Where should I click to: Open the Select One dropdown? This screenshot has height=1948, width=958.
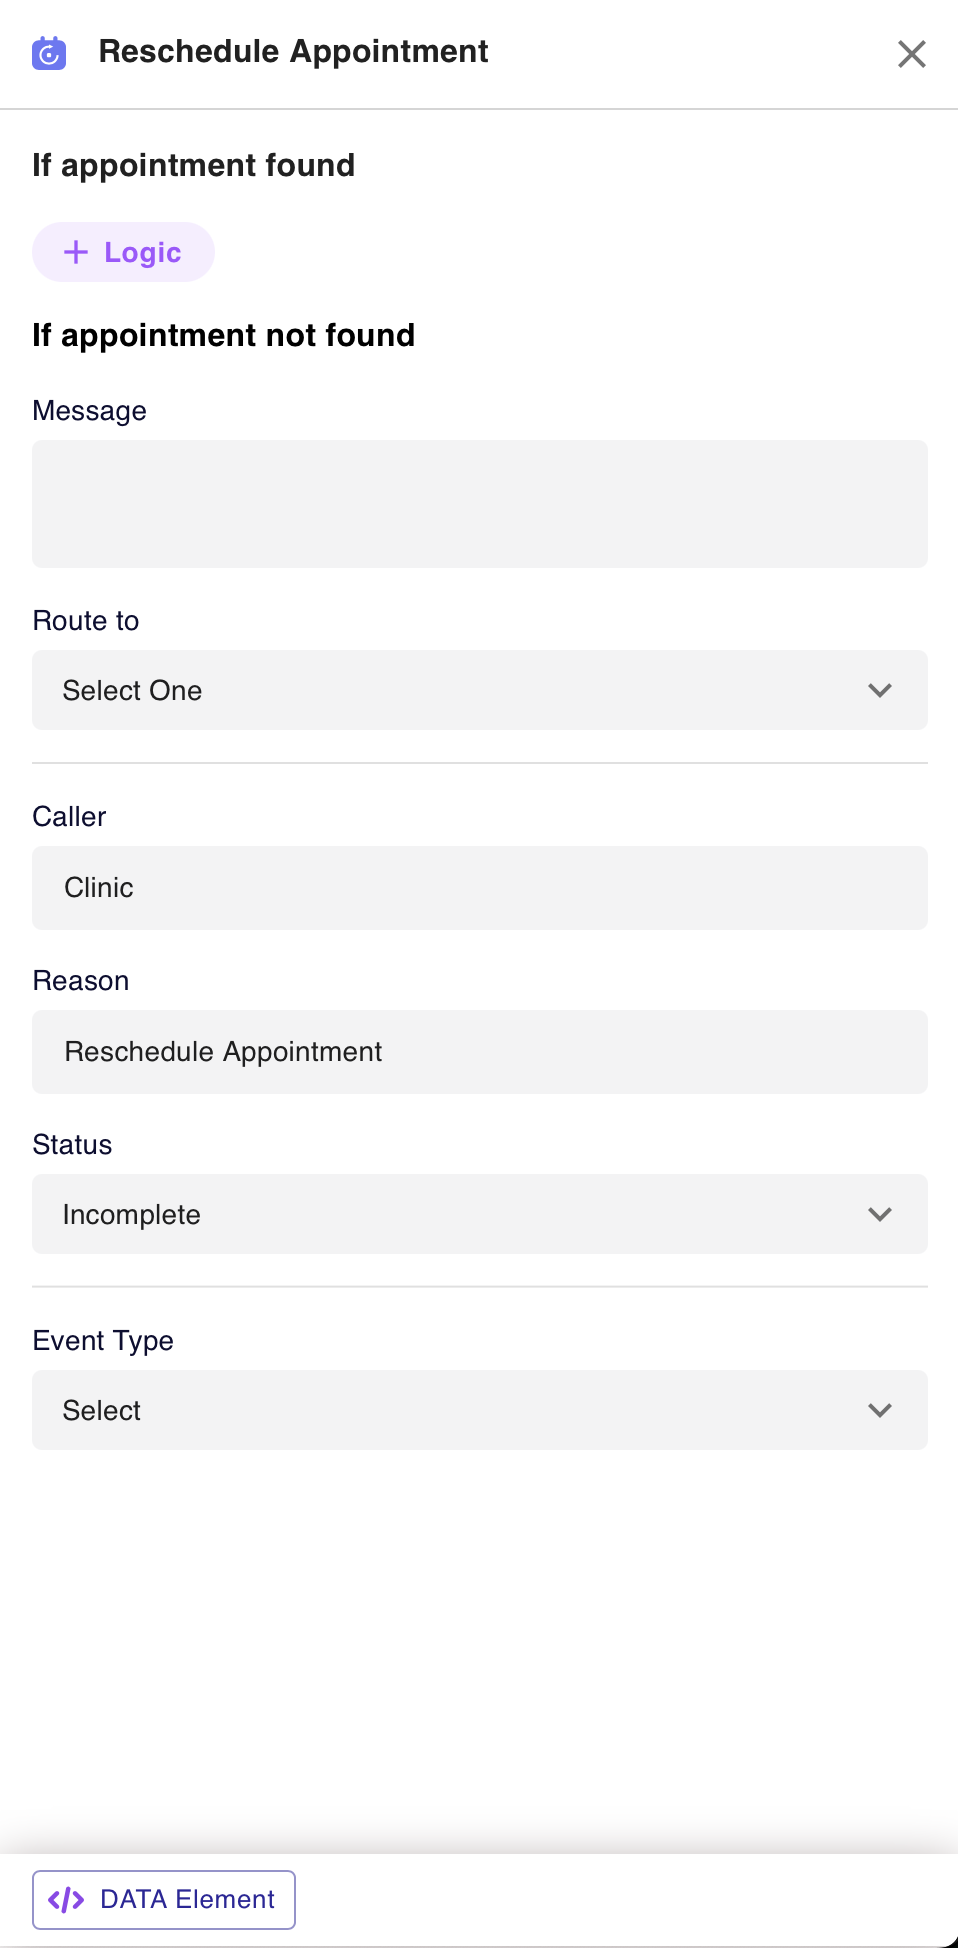[x=480, y=690]
